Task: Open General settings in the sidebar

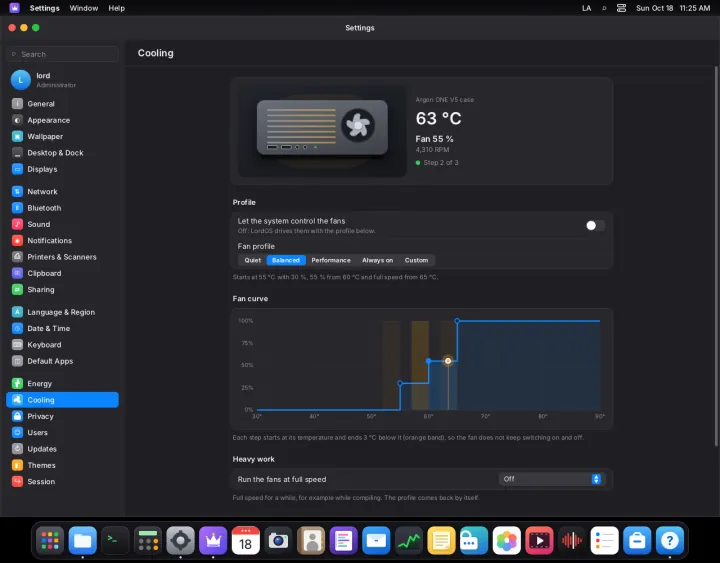Action: click(62, 104)
